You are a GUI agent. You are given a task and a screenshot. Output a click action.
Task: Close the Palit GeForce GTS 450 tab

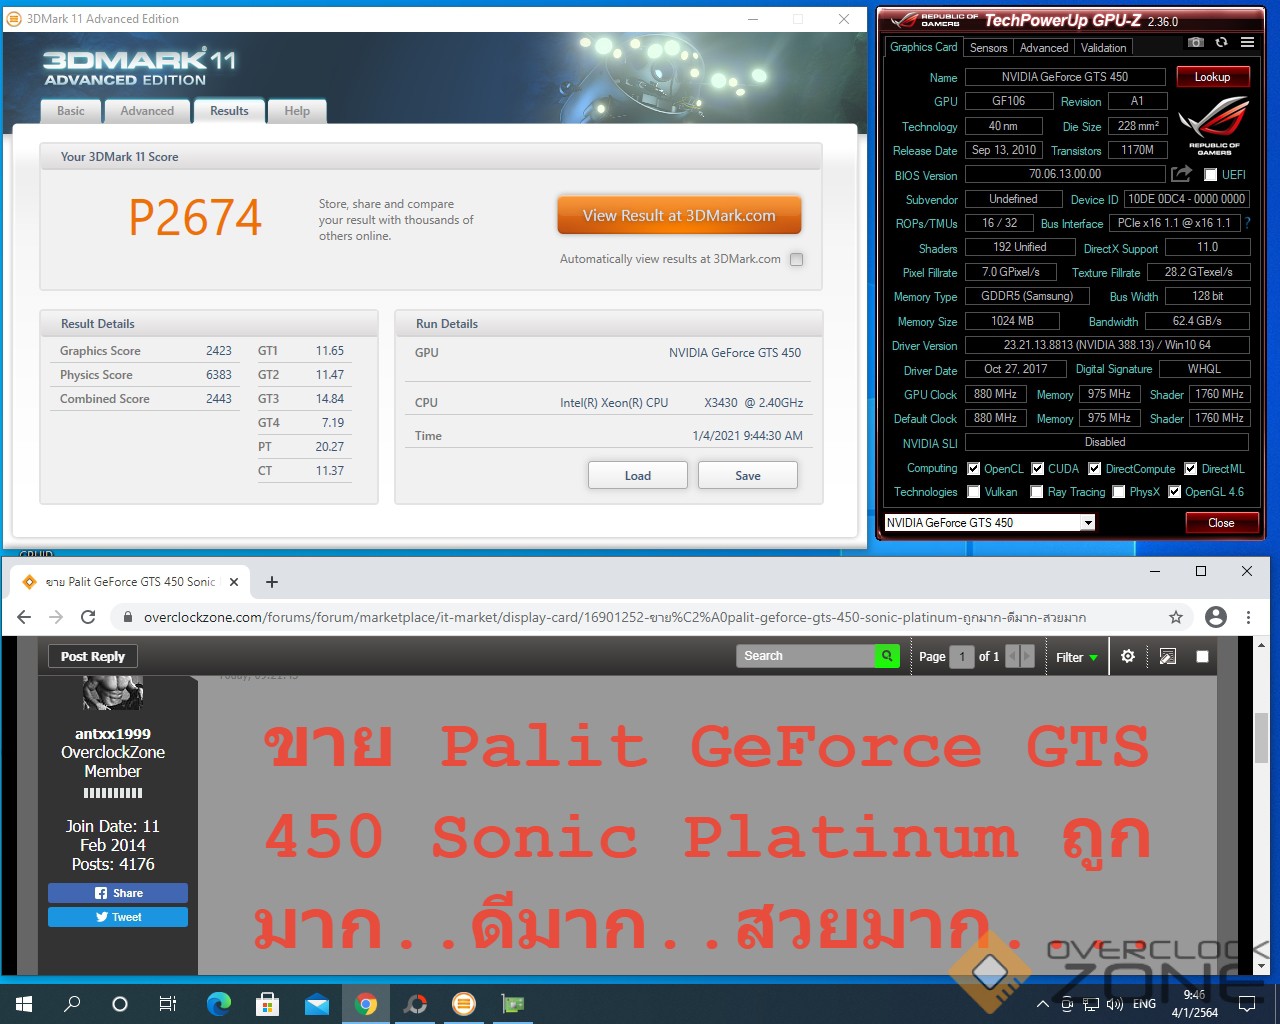pos(234,581)
